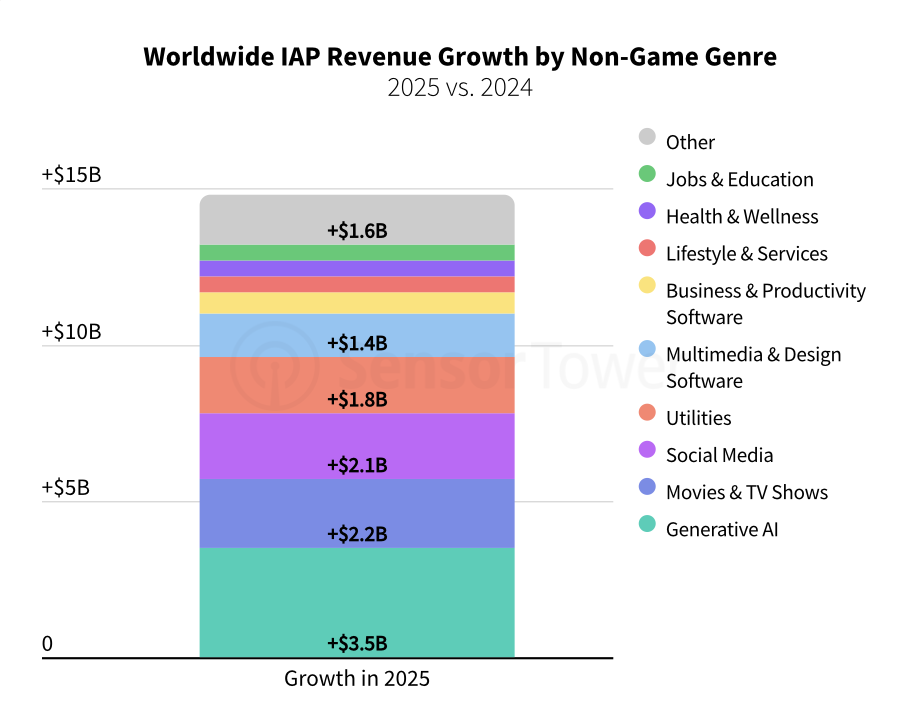This screenshot has width=920, height=712.
Task: Click the Movies & TV Shows legend dot
Action: [647, 487]
